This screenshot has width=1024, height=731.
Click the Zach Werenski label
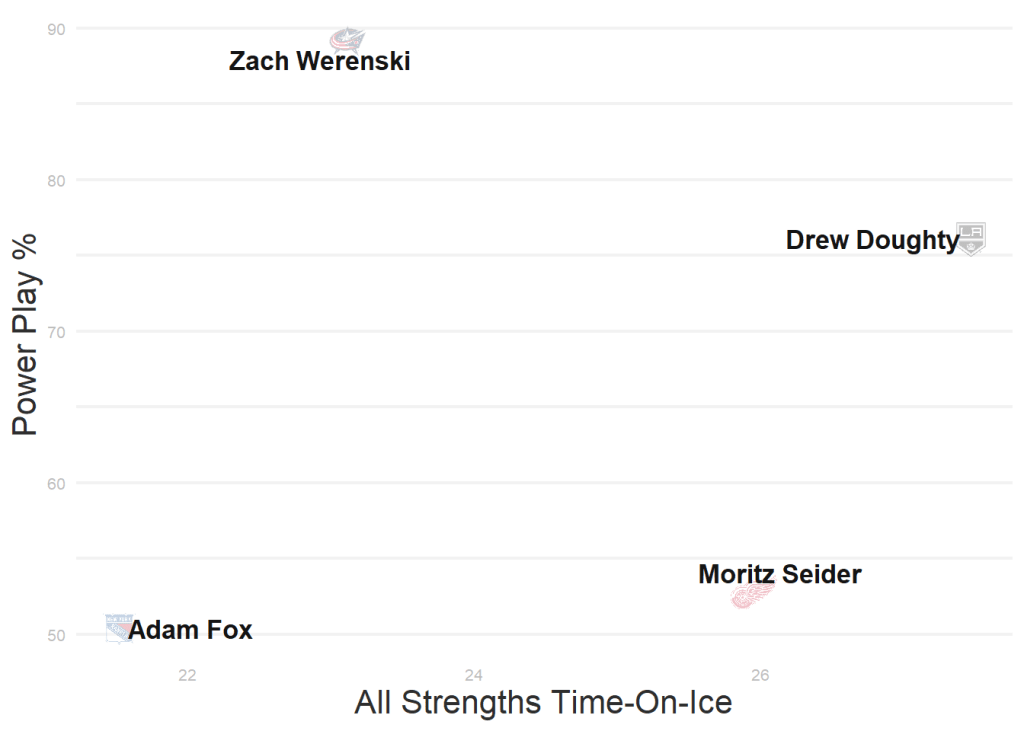(319, 61)
